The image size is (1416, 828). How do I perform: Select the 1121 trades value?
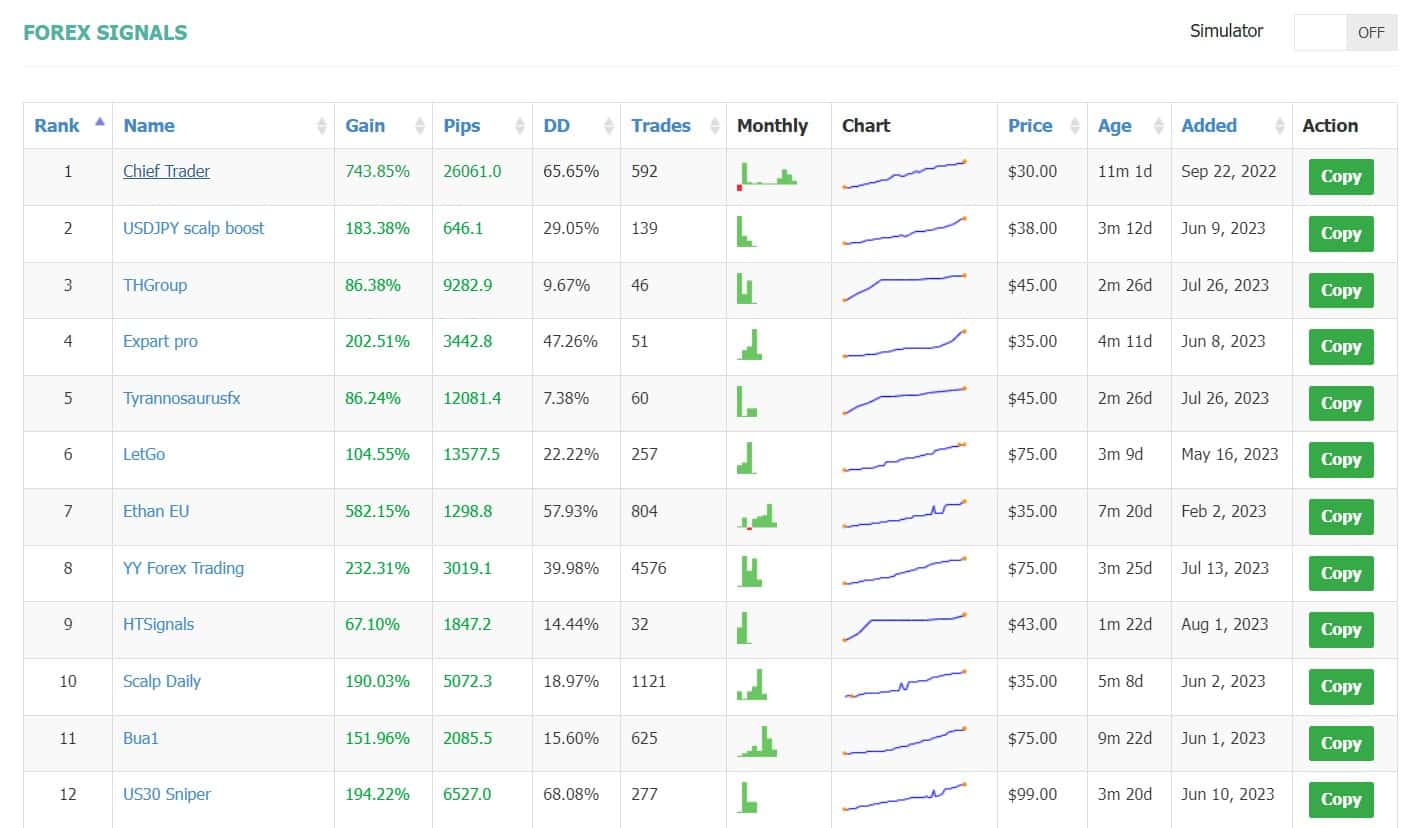click(648, 681)
